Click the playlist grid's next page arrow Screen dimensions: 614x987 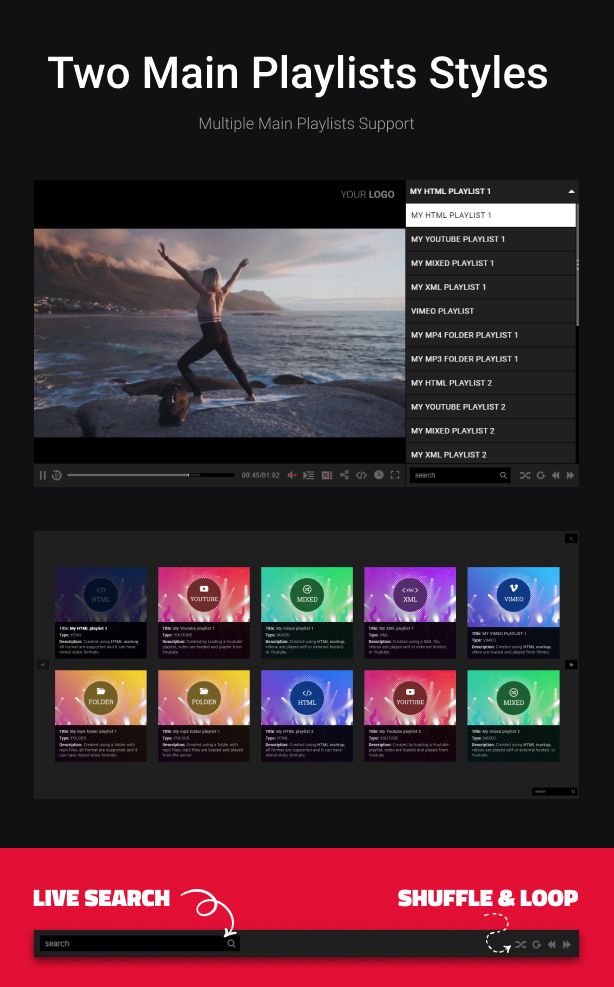point(571,664)
